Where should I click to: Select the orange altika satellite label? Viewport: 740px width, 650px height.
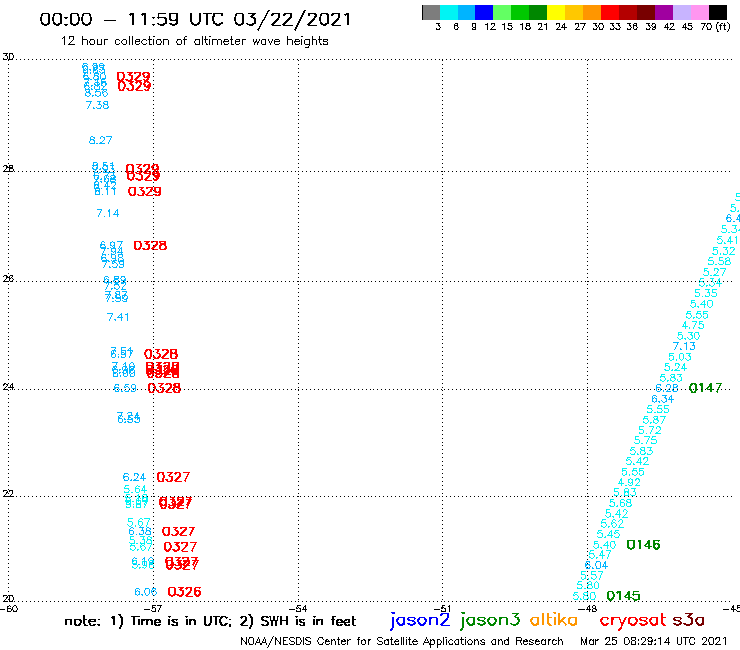click(x=554, y=620)
